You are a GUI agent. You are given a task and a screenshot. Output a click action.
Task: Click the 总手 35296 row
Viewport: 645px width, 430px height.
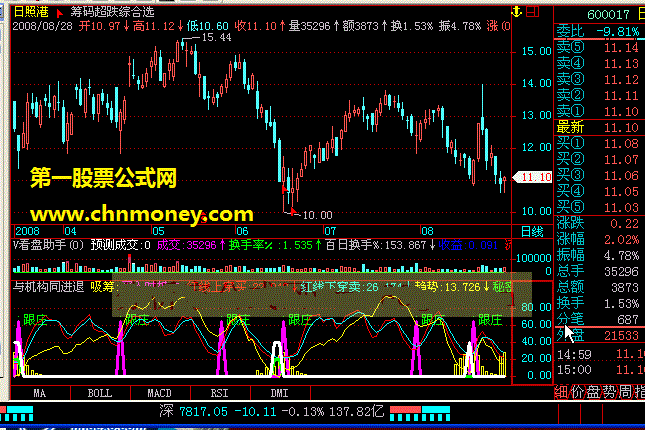pyautogui.click(x=599, y=271)
